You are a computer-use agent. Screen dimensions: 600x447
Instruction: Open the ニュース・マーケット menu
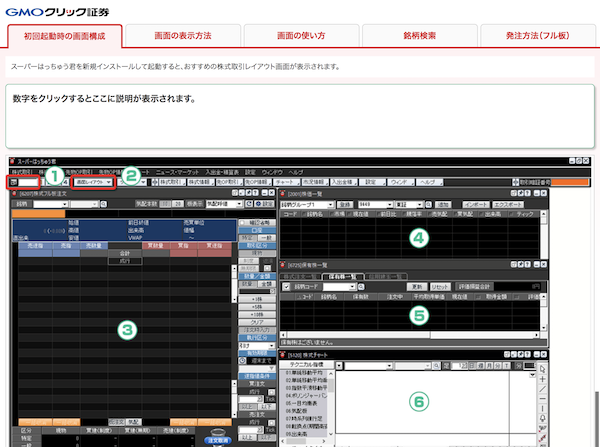pyautogui.click(x=177, y=172)
